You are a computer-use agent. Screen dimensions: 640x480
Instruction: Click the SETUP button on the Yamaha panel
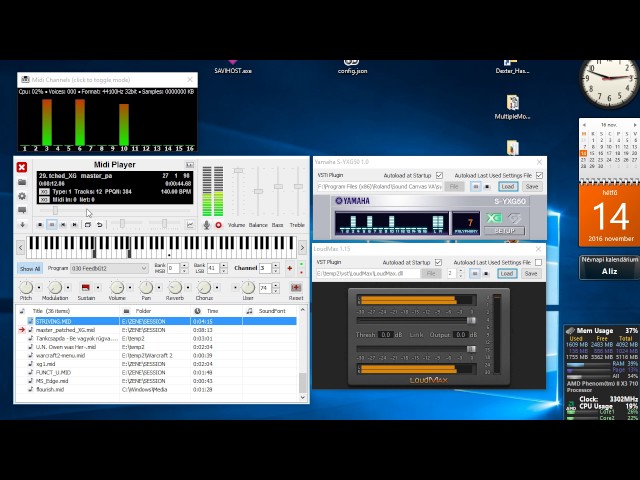coord(505,230)
